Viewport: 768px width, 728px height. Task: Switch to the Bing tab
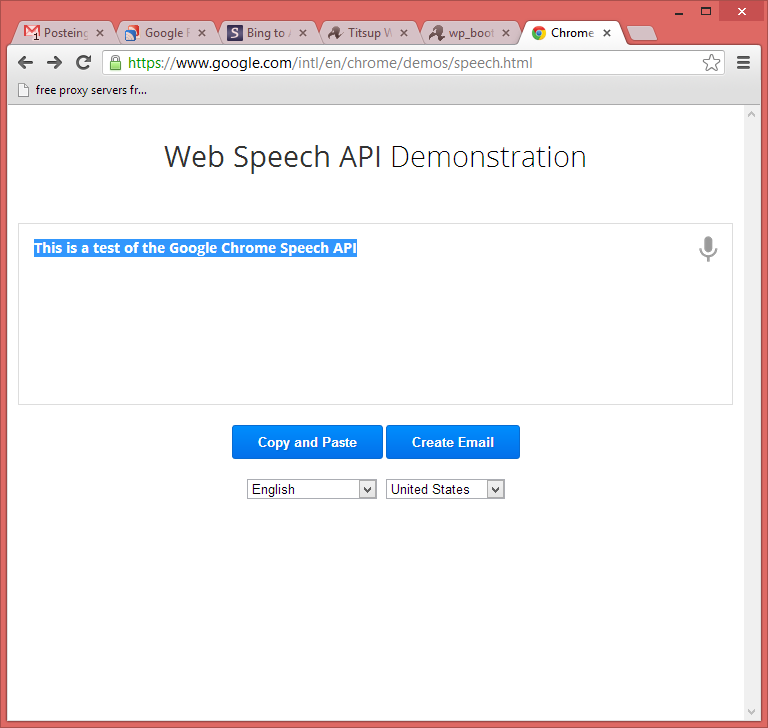(x=264, y=33)
